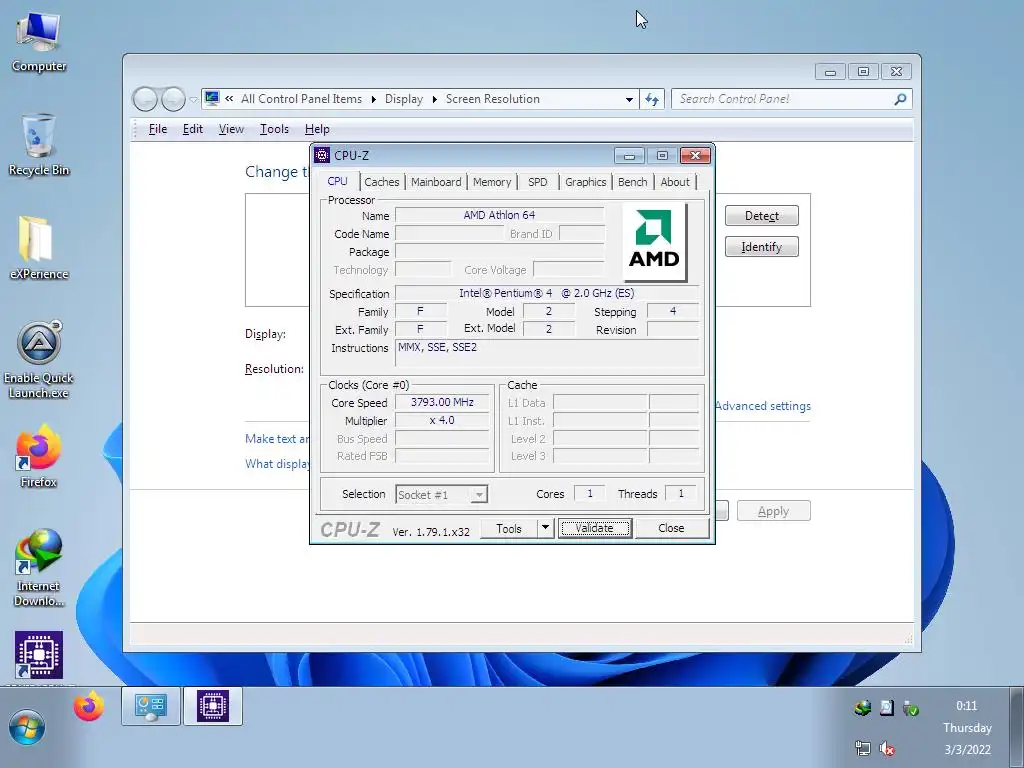Switch to the Caches tab
Screen dimensions: 1024x768
[x=381, y=182]
